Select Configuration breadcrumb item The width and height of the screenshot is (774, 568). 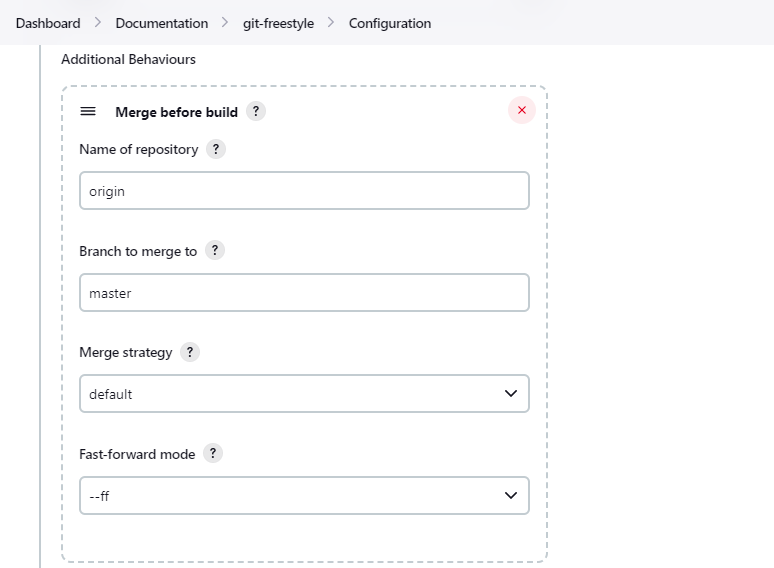tap(390, 23)
